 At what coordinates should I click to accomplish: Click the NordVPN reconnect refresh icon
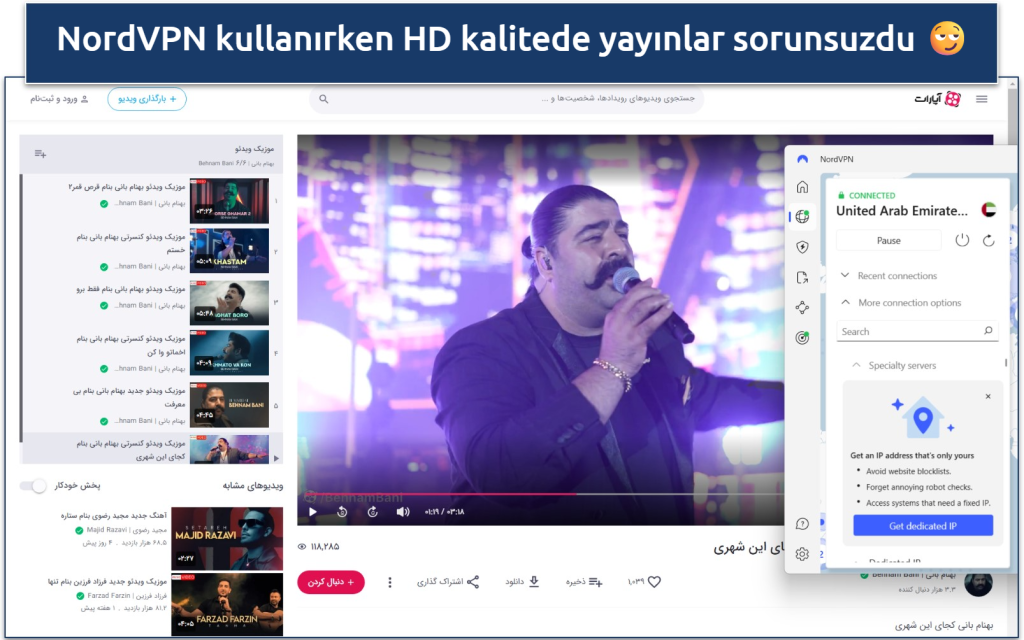[x=989, y=240]
